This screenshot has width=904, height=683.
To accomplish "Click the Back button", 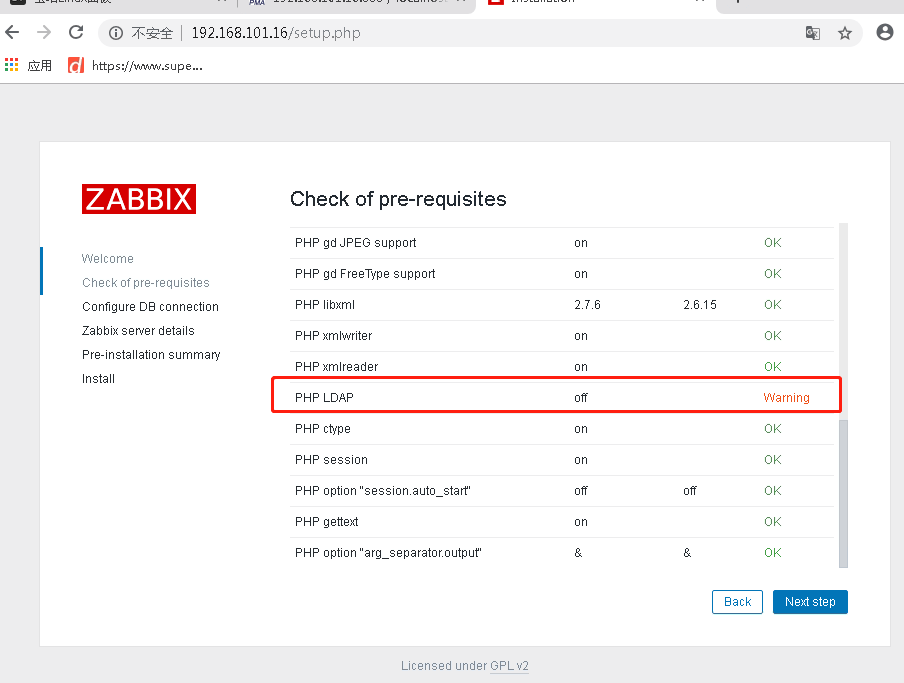I will pos(737,602).
